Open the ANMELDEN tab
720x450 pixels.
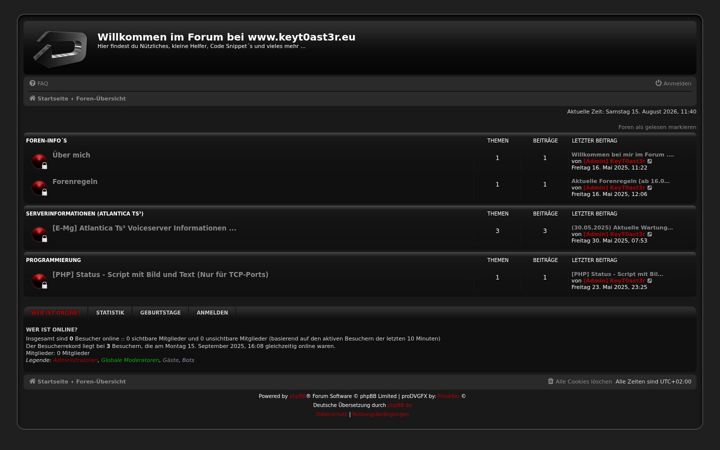point(212,313)
